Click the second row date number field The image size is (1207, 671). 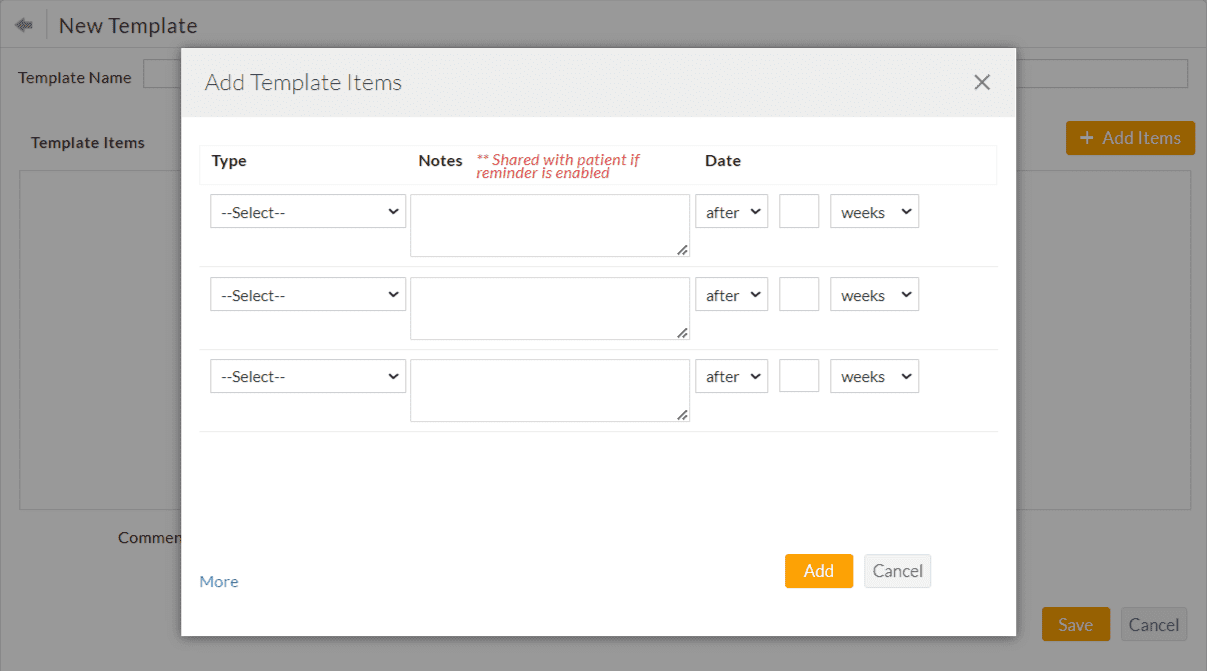click(799, 295)
